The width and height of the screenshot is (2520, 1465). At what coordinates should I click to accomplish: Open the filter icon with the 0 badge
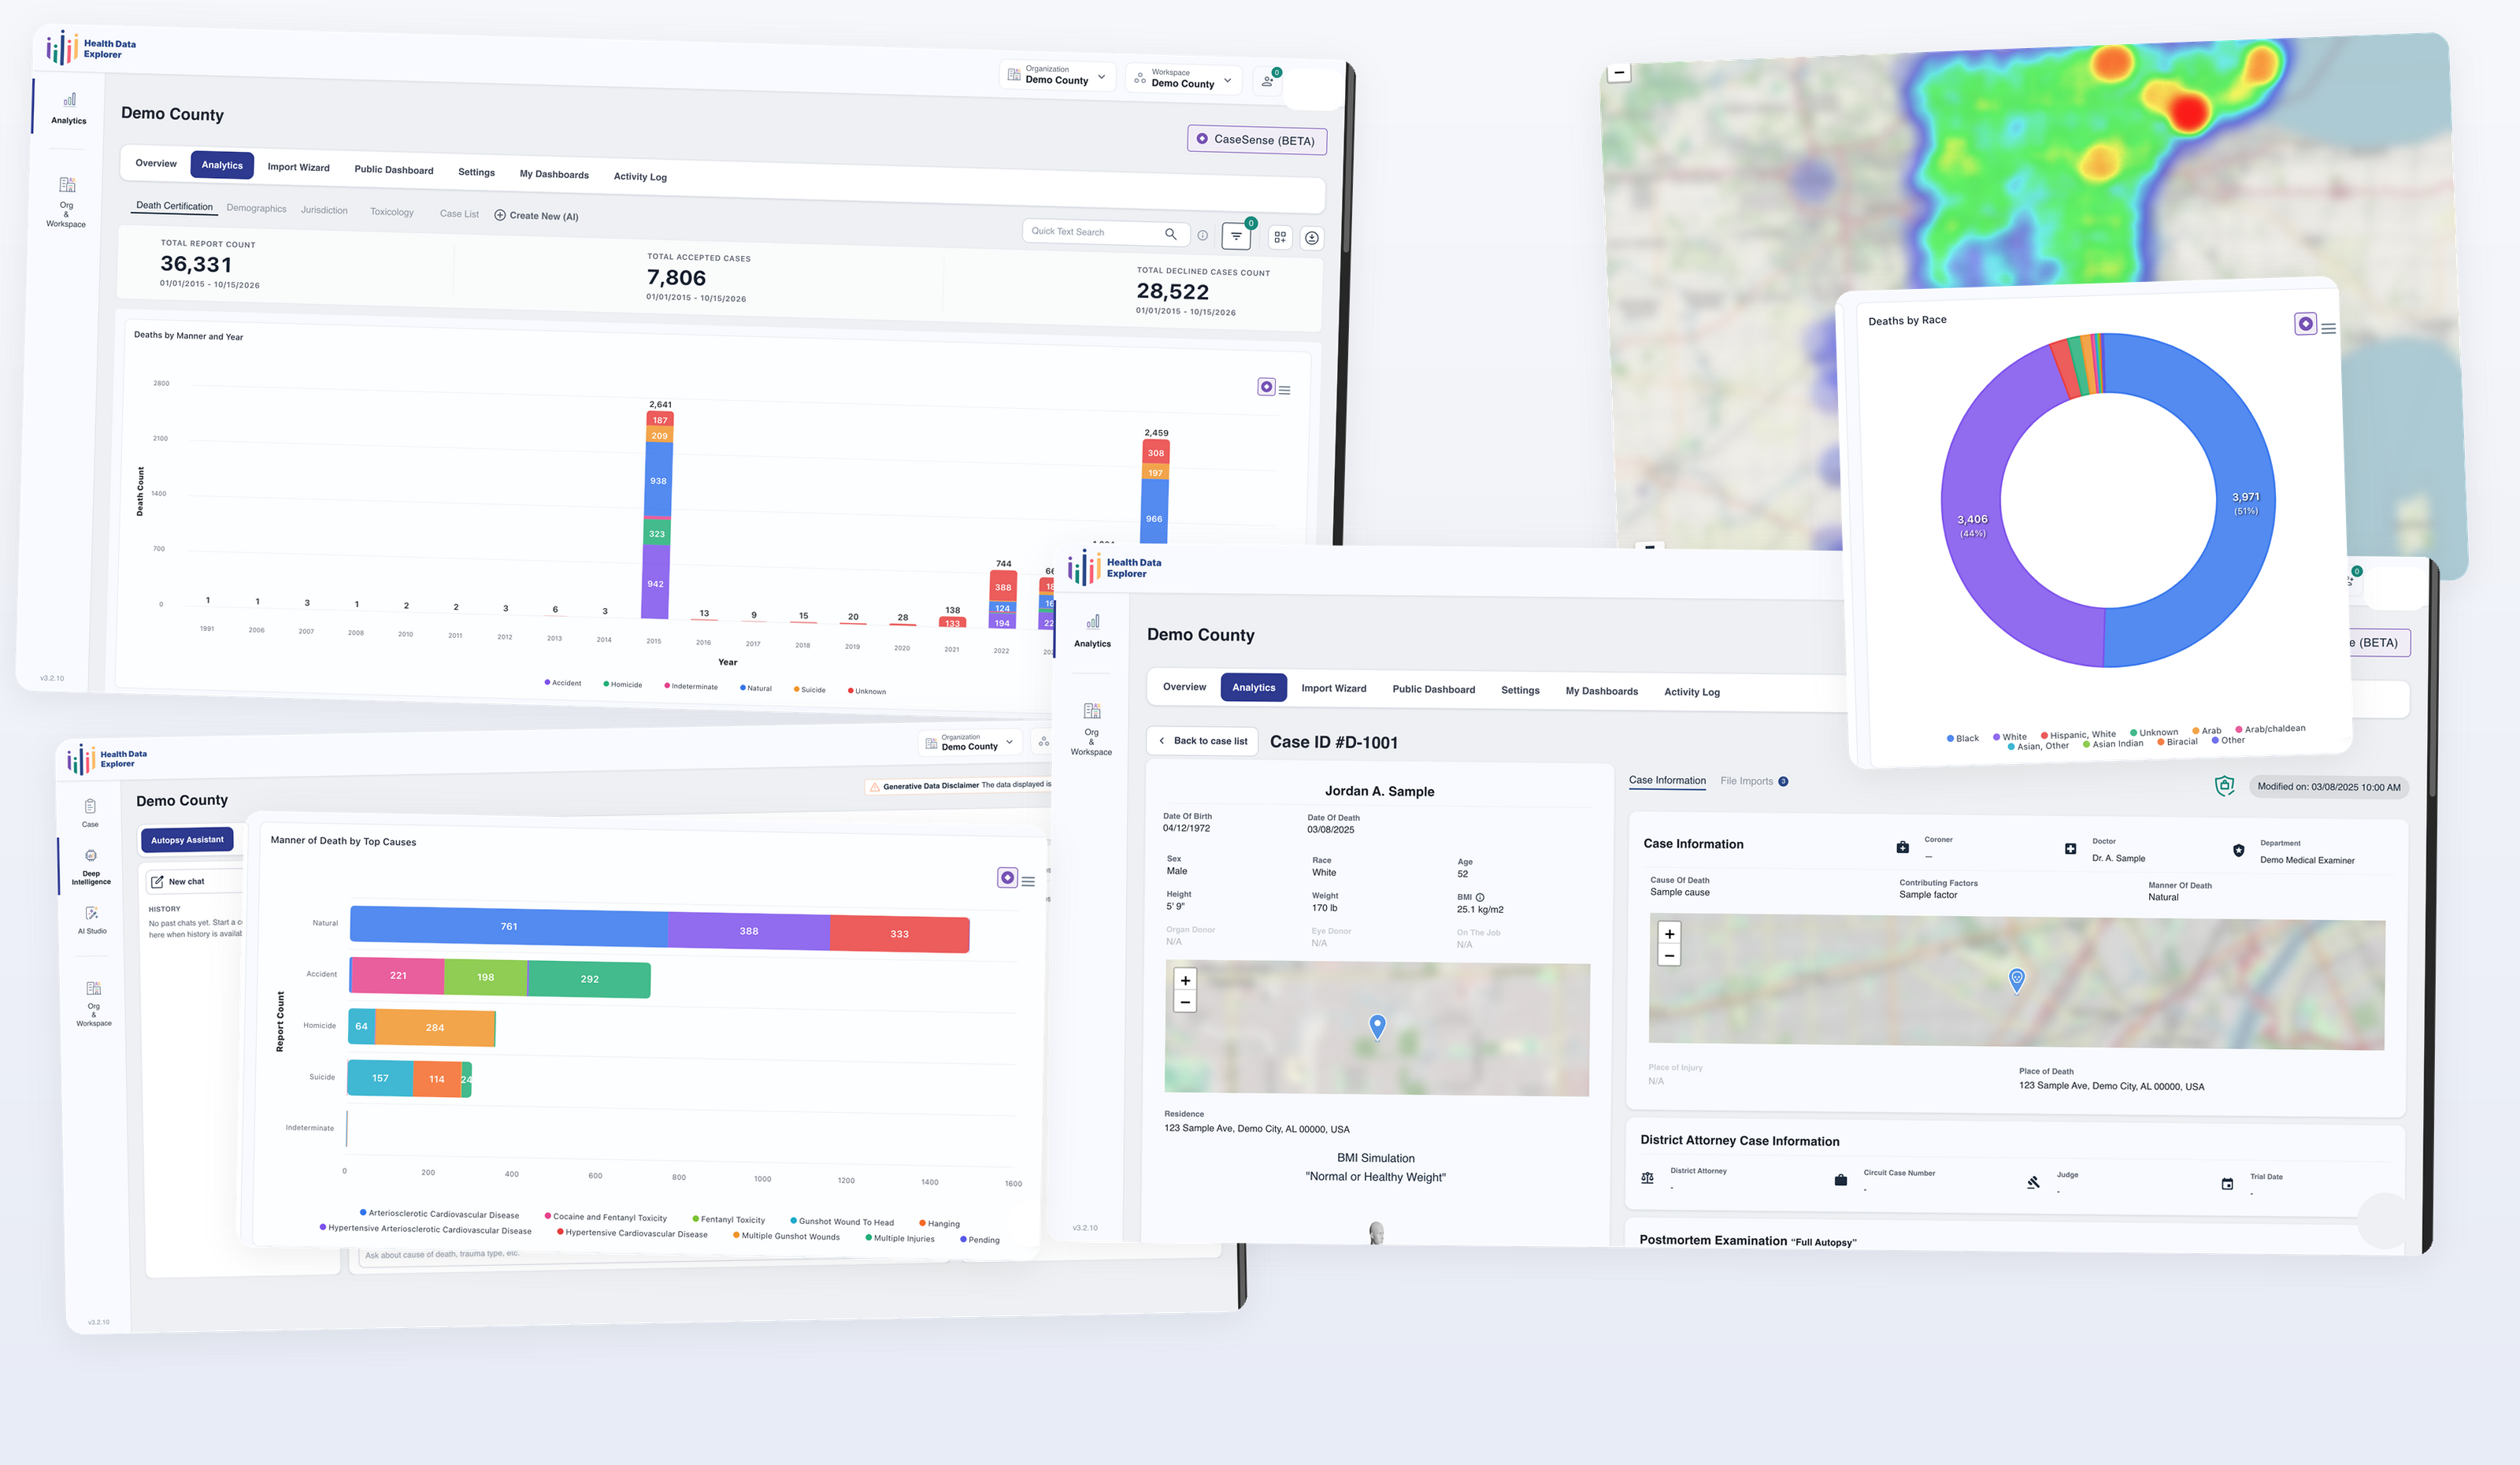[x=1236, y=236]
